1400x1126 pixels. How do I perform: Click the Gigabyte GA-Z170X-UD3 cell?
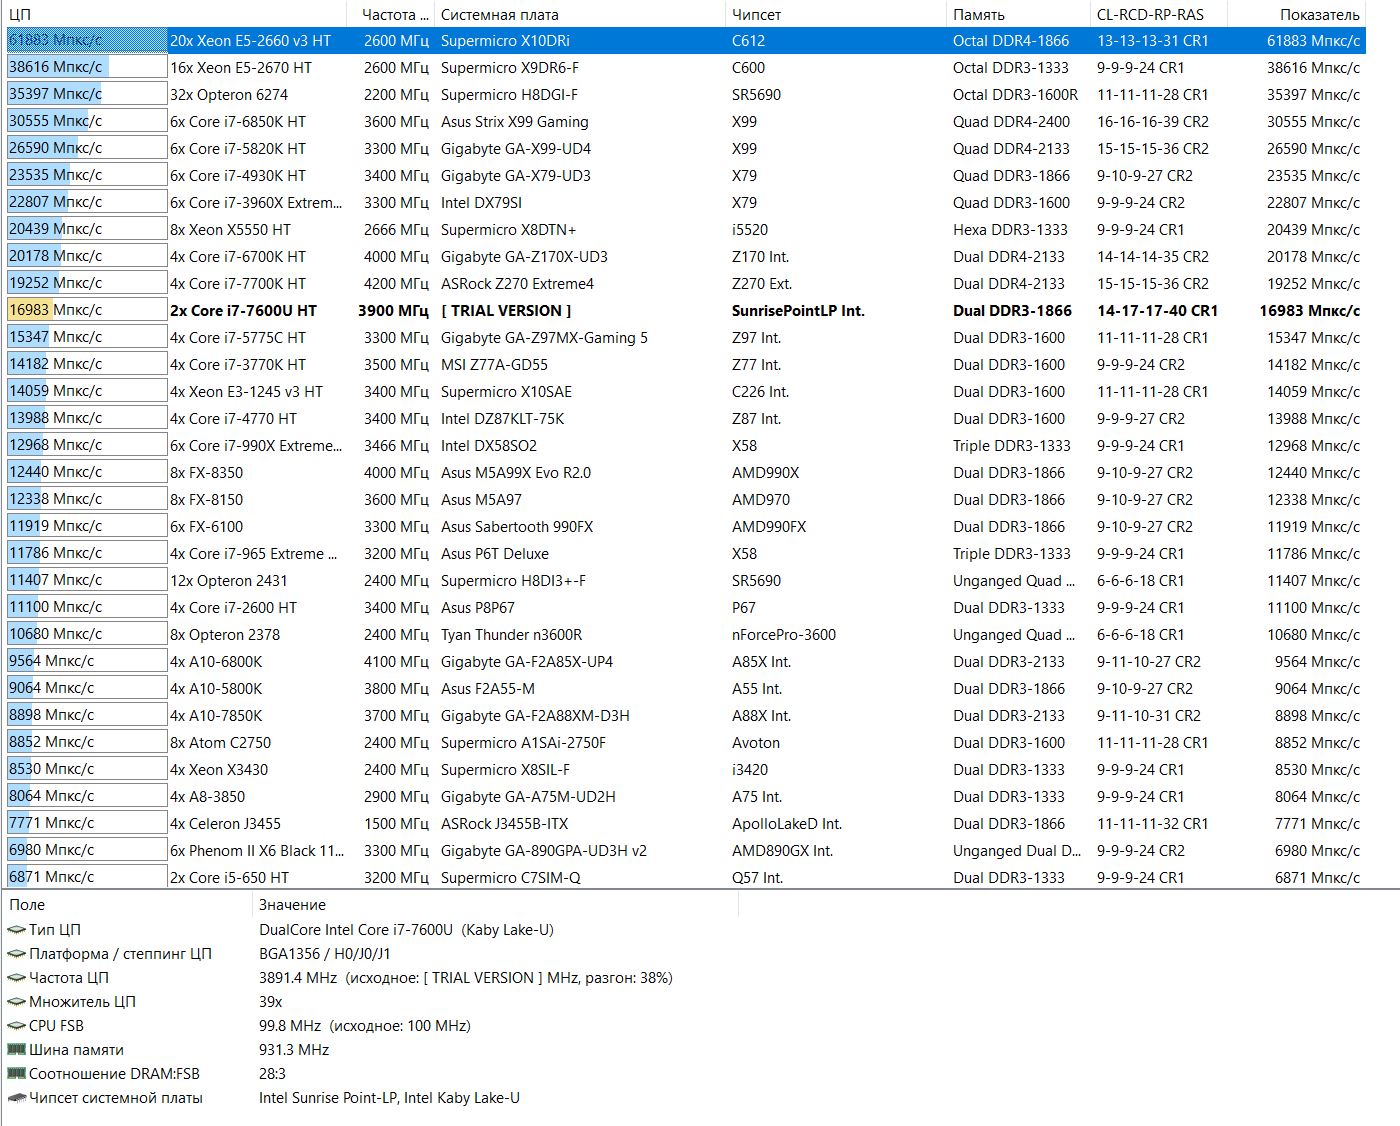coord(525,257)
